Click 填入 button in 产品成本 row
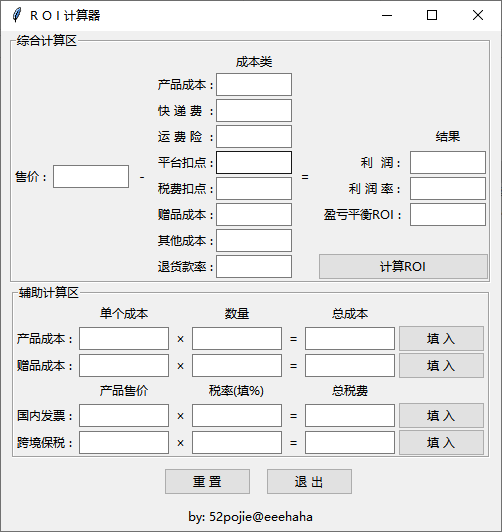Image resolution: width=502 pixels, height=532 pixels. point(441,339)
